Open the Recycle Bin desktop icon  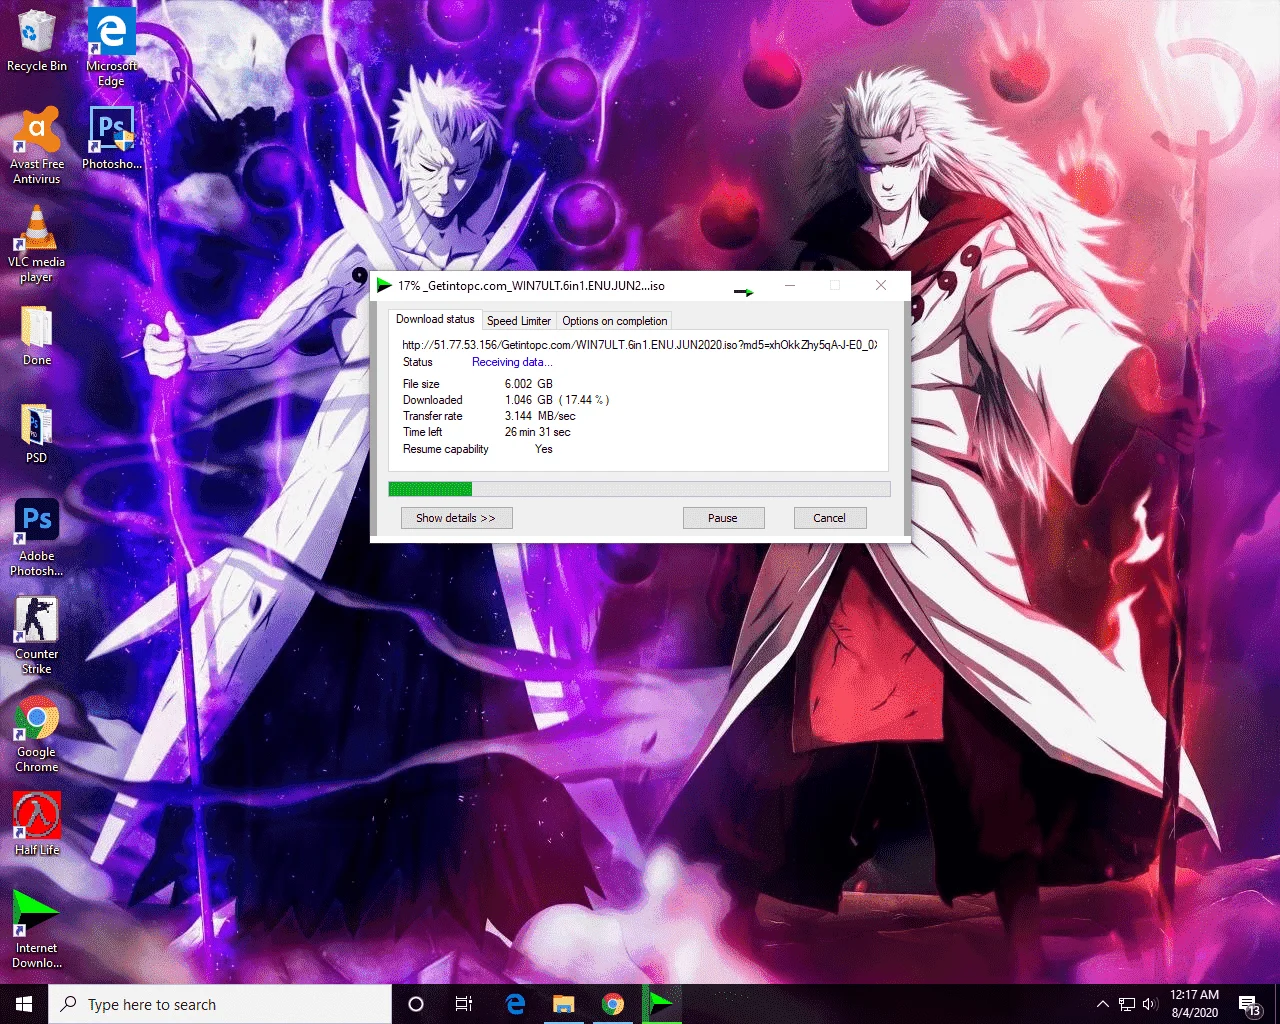pos(36,42)
